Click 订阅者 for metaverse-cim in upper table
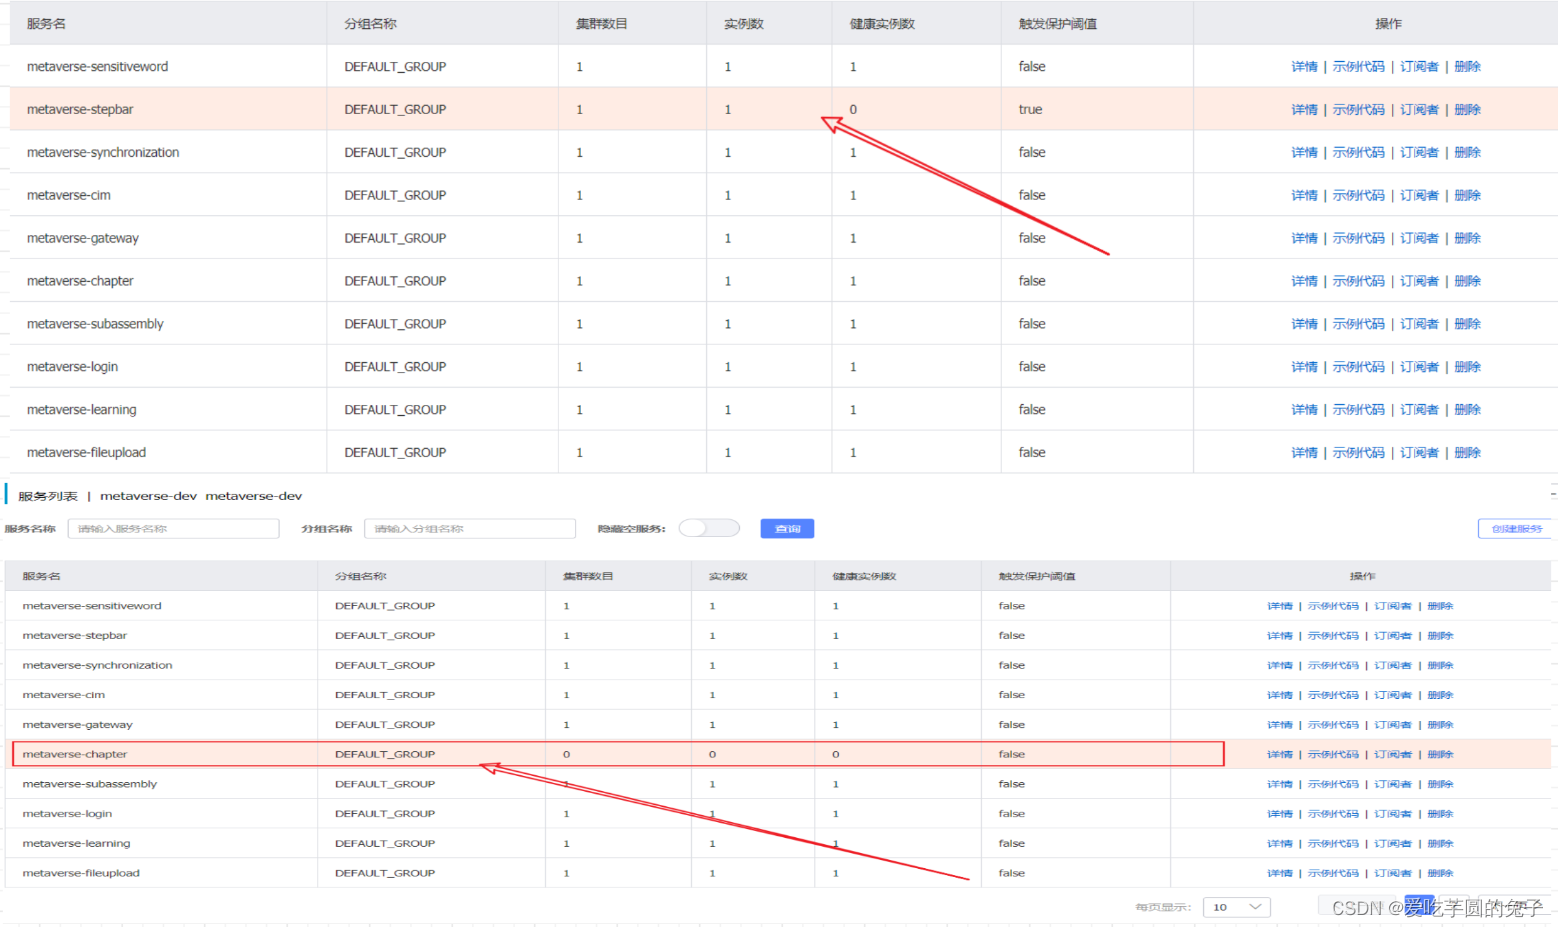The width and height of the screenshot is (1558, 927). [1419, 195]
